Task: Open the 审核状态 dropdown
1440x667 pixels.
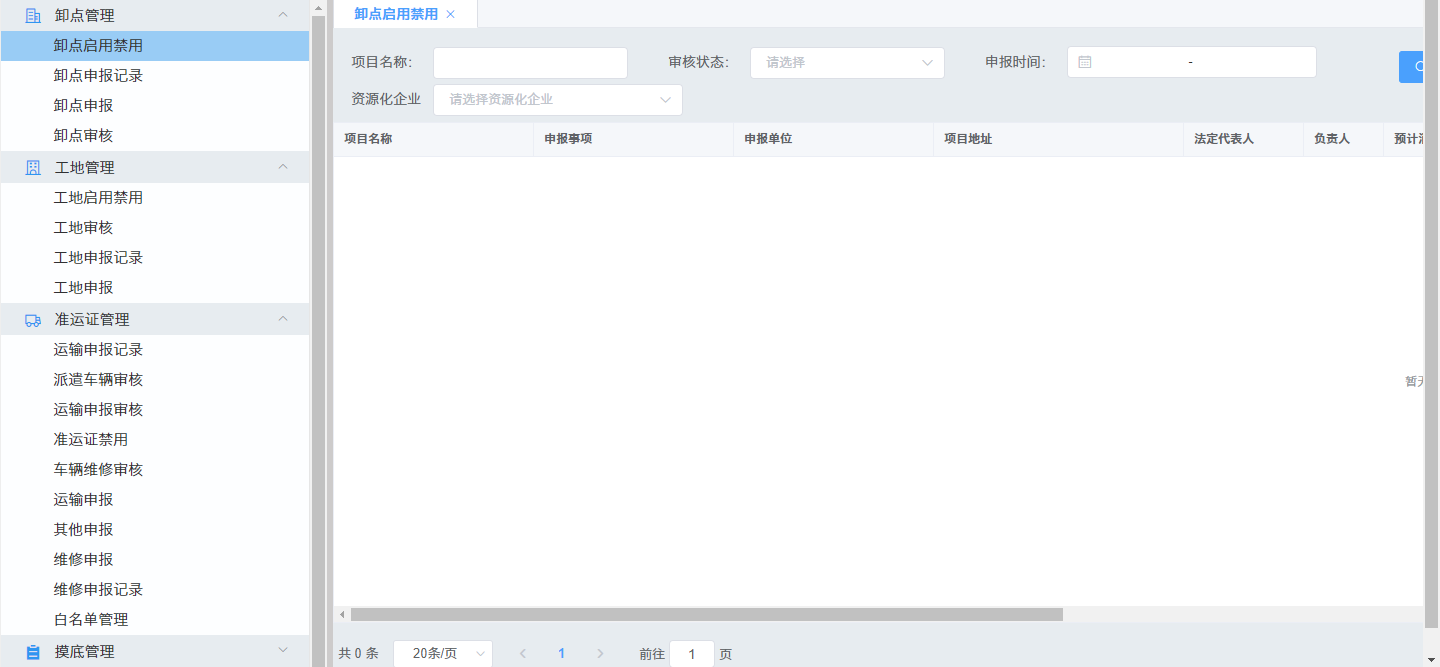Action: [x=846, y=63]
